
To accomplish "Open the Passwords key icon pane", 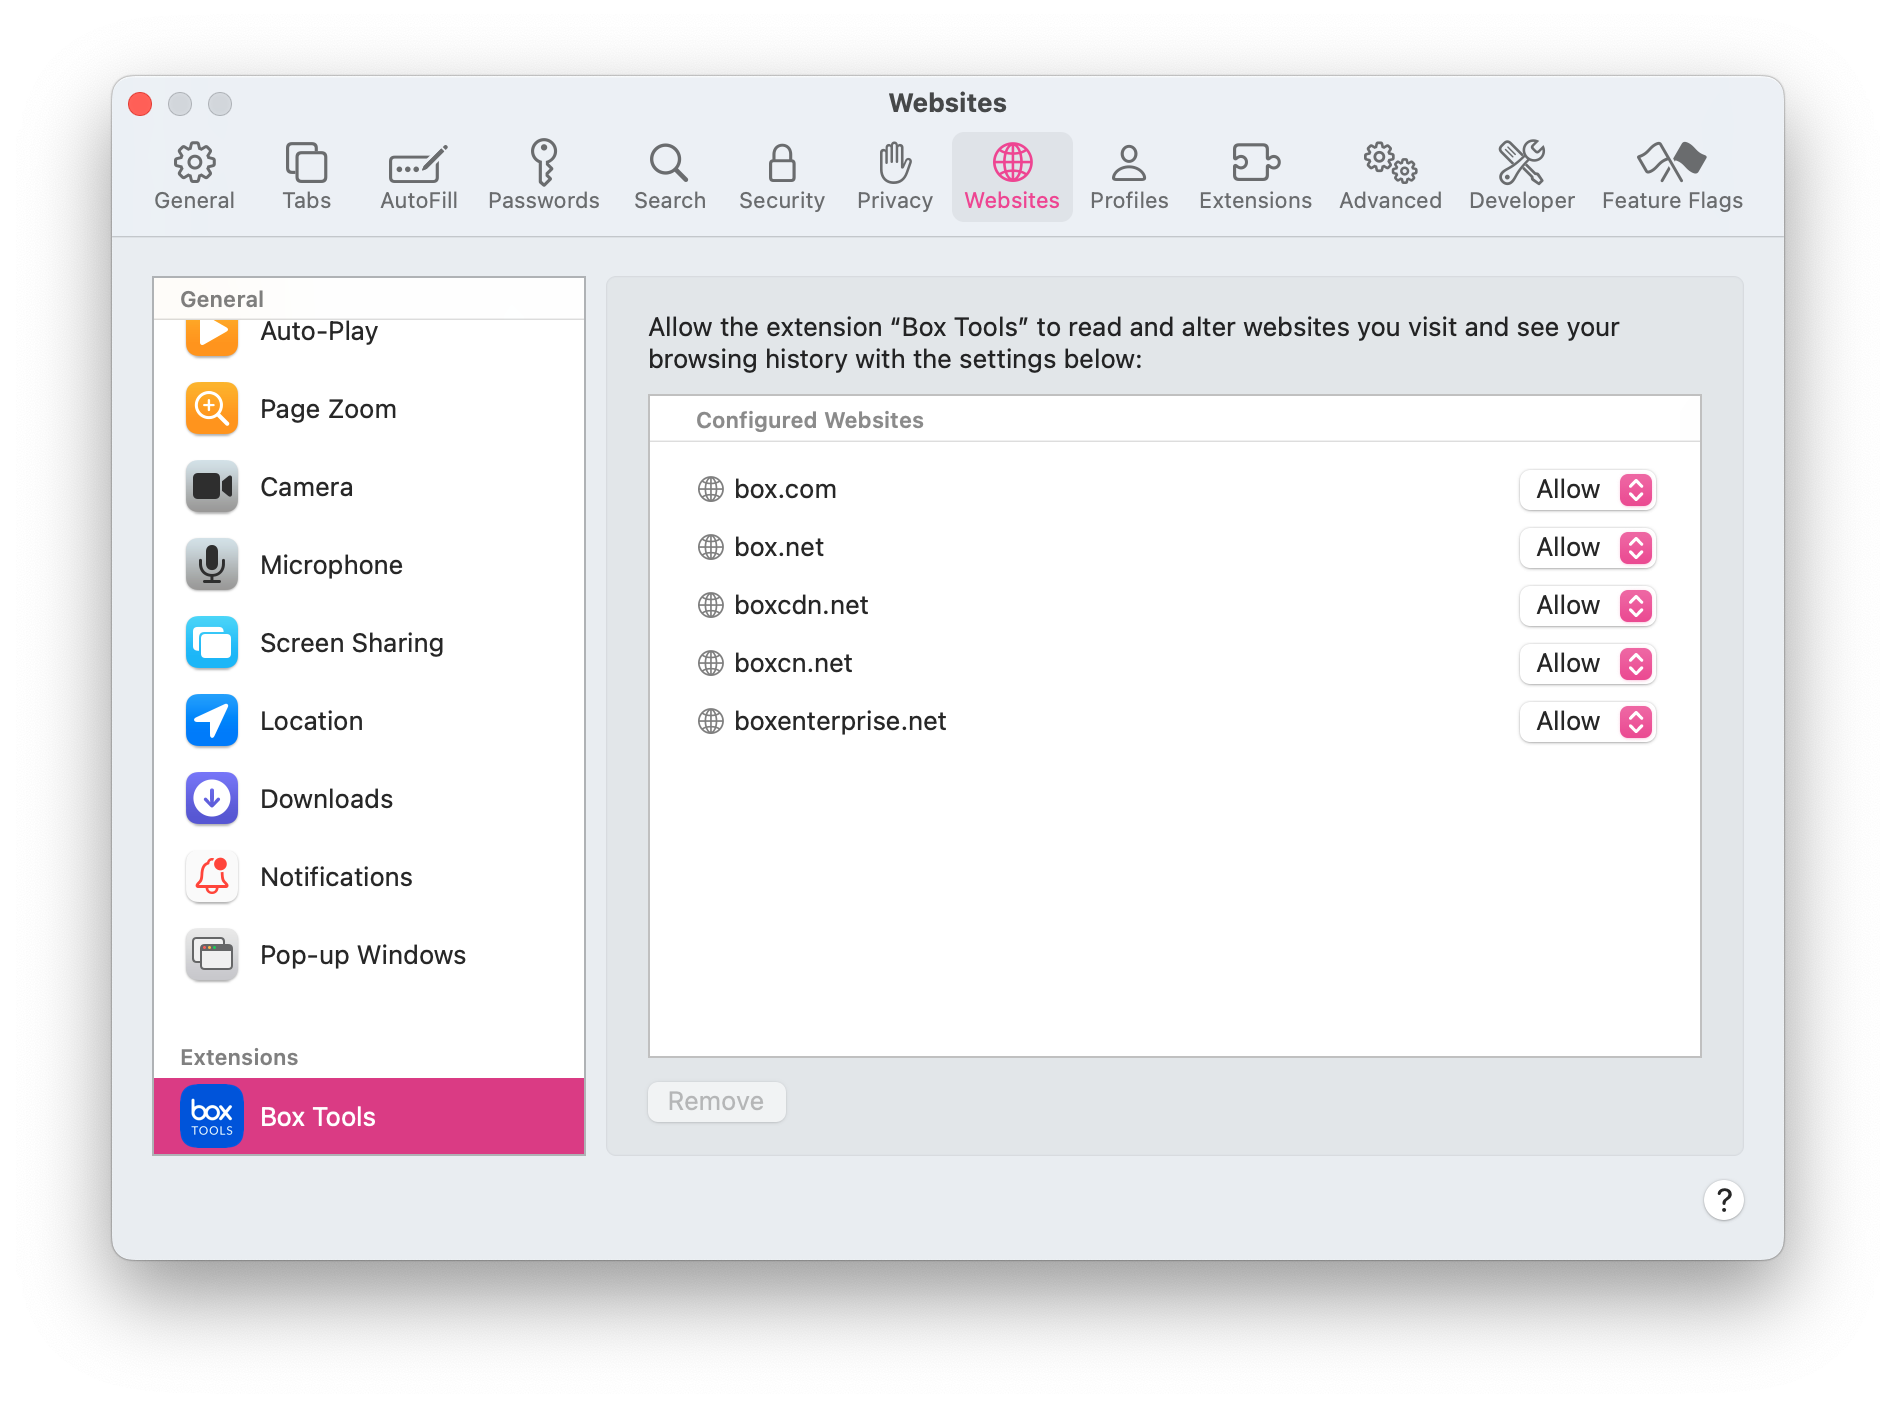I will click(x=543, y=163).
